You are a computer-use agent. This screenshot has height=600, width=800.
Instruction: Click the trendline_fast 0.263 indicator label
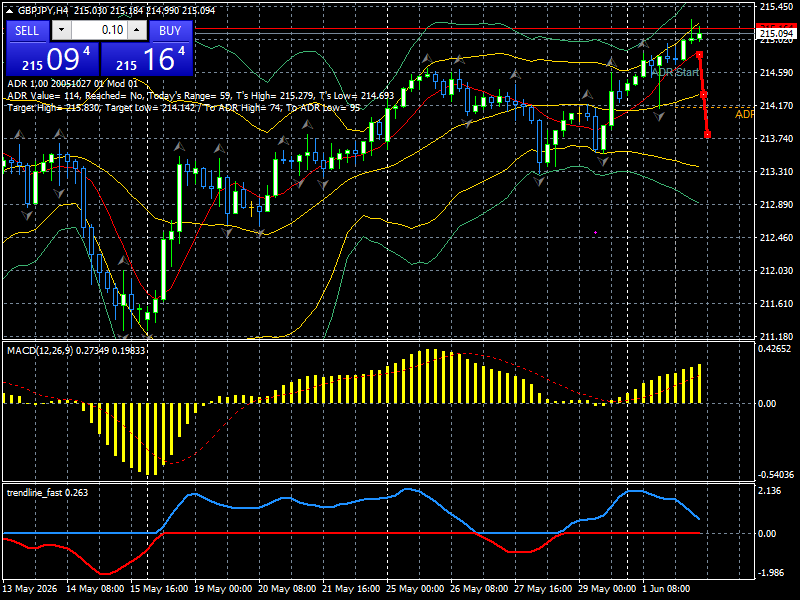[47, 492]
